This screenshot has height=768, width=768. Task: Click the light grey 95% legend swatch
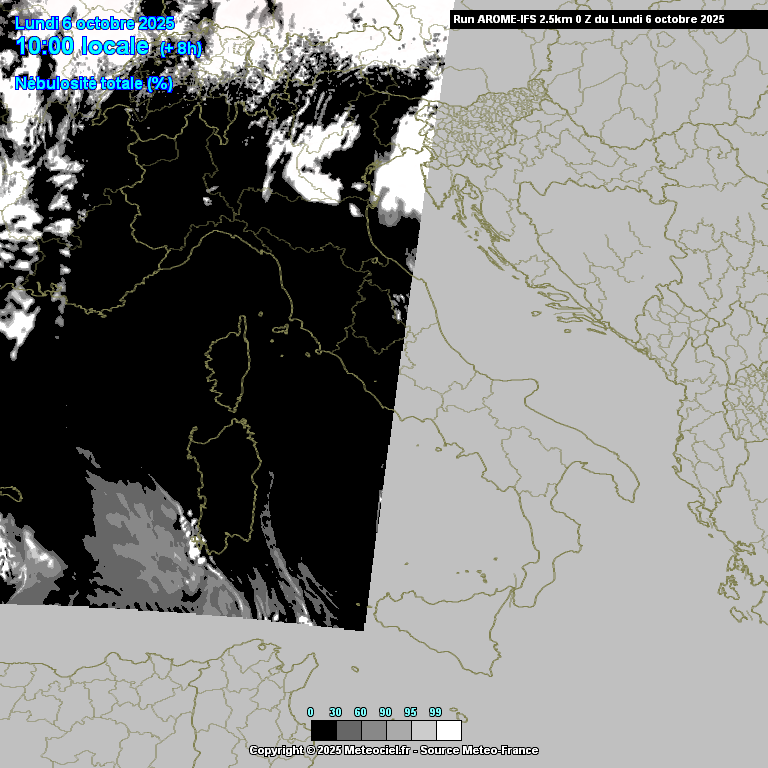click(x=424, y=730)
